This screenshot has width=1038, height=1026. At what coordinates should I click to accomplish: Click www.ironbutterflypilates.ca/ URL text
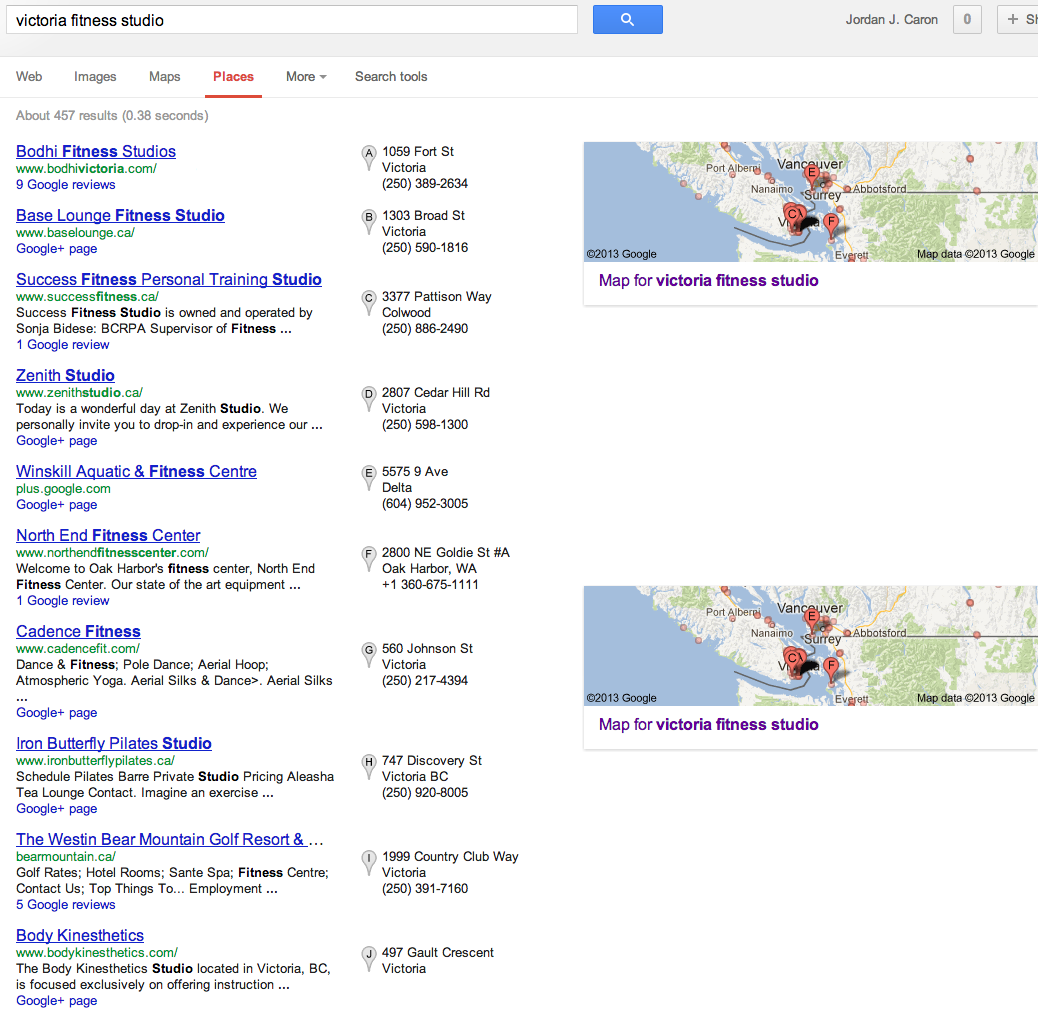coord(95,761)
